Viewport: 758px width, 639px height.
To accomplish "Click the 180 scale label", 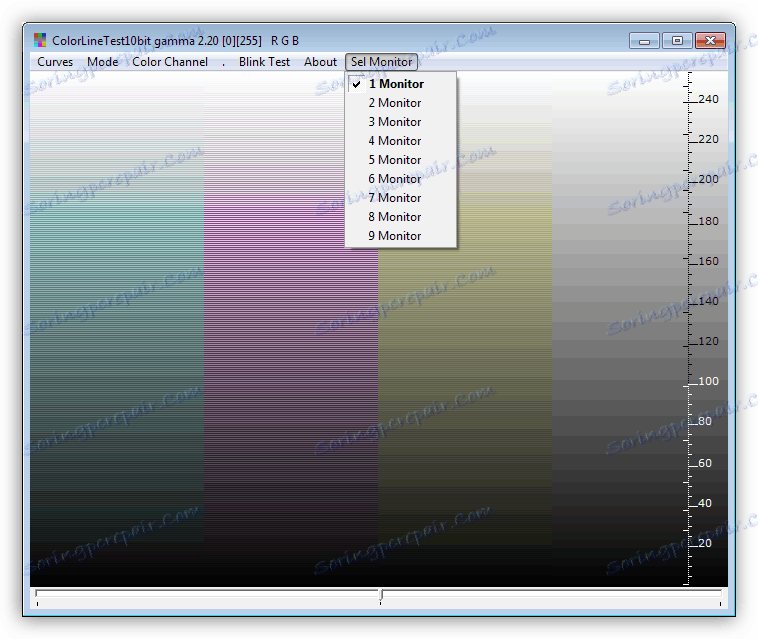I will 708,221.
